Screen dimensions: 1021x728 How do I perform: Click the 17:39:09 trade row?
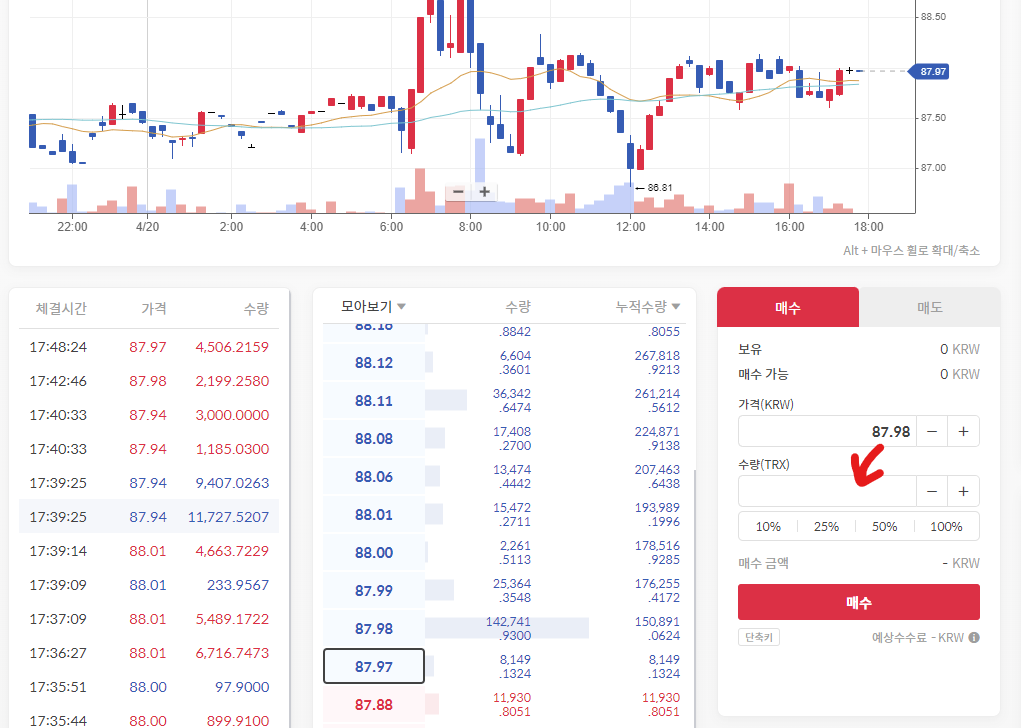point(149,585)
